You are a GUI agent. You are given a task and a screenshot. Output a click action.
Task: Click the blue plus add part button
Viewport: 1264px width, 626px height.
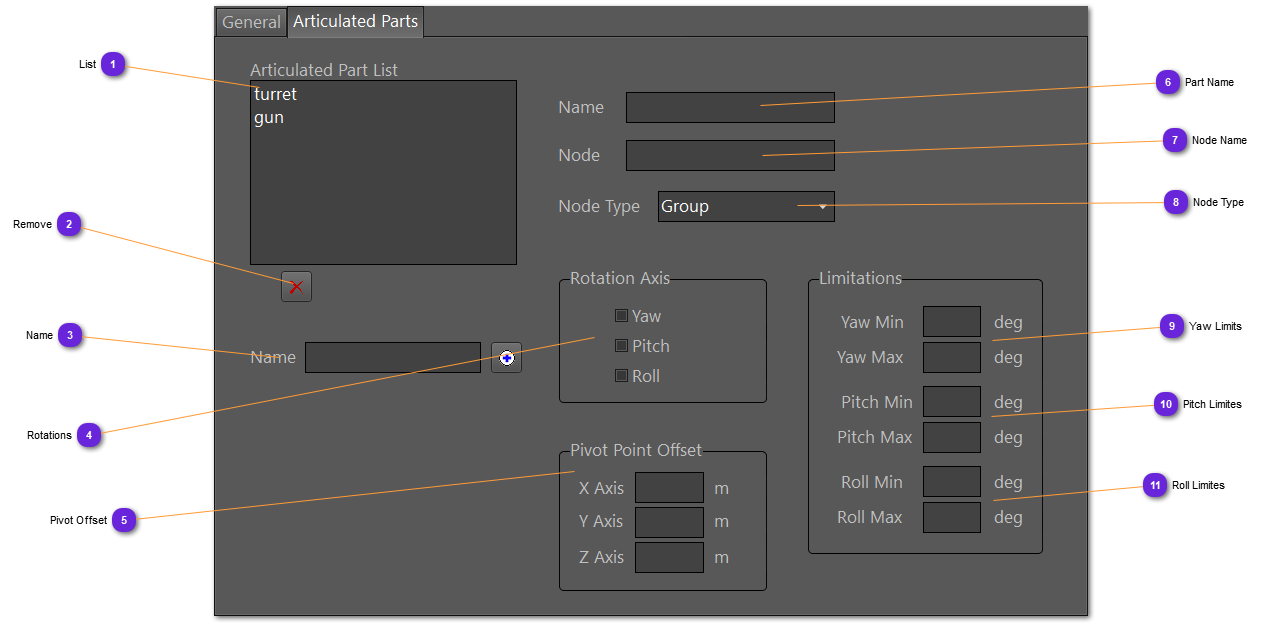(506, 358)
